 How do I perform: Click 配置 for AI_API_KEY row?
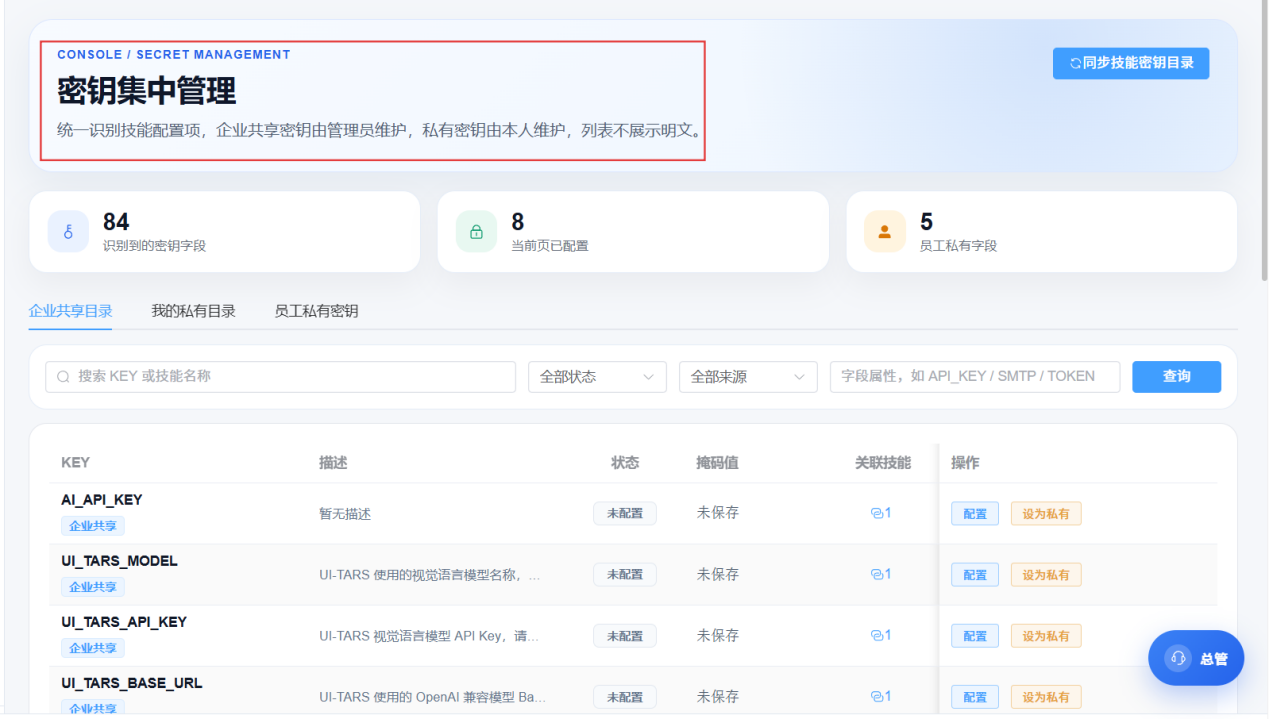975,514
